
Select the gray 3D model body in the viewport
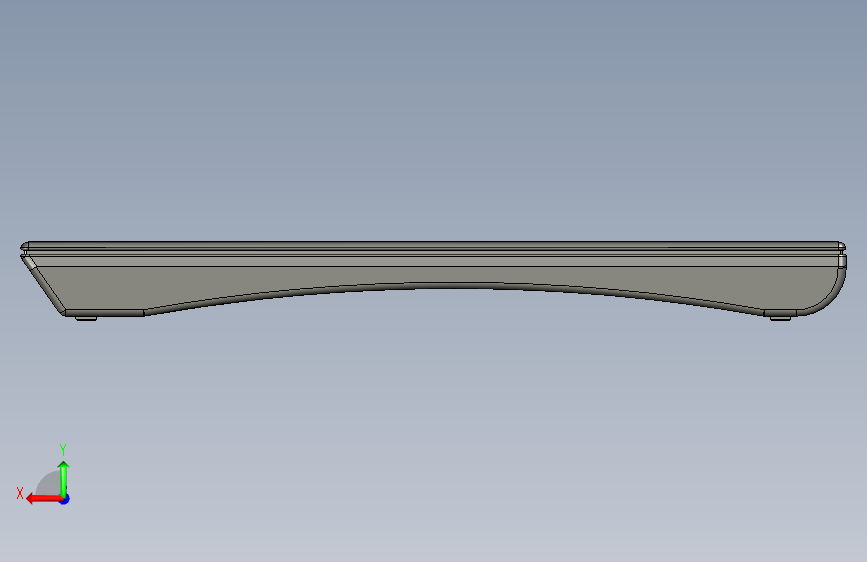(x=433, y=275)
